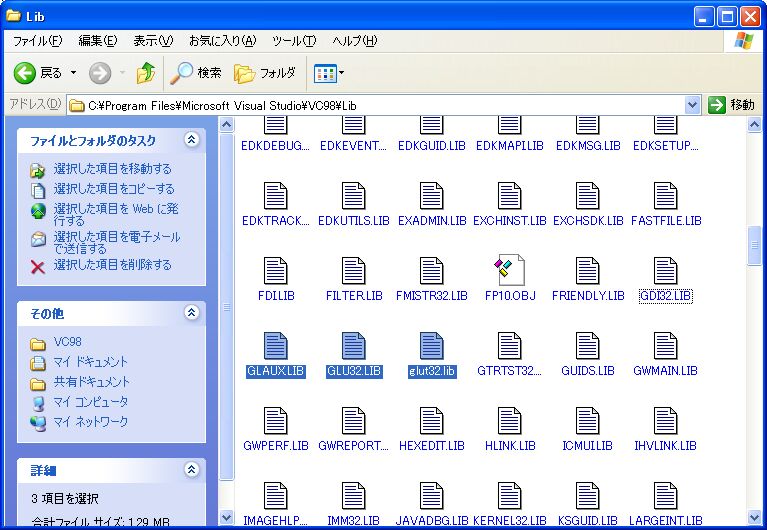
Task: Select the ICMUI.LIB file icon
Action: point(587,420)
